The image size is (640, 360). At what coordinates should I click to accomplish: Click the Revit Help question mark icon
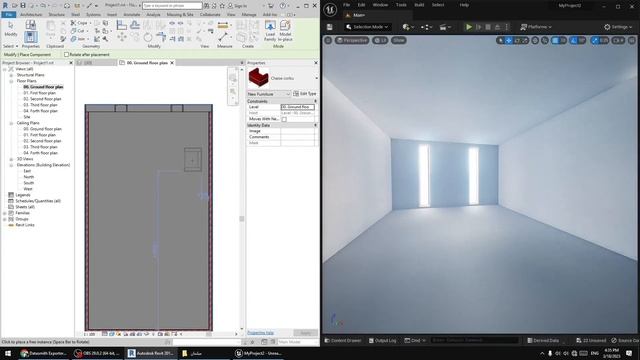tap(282, 6)
